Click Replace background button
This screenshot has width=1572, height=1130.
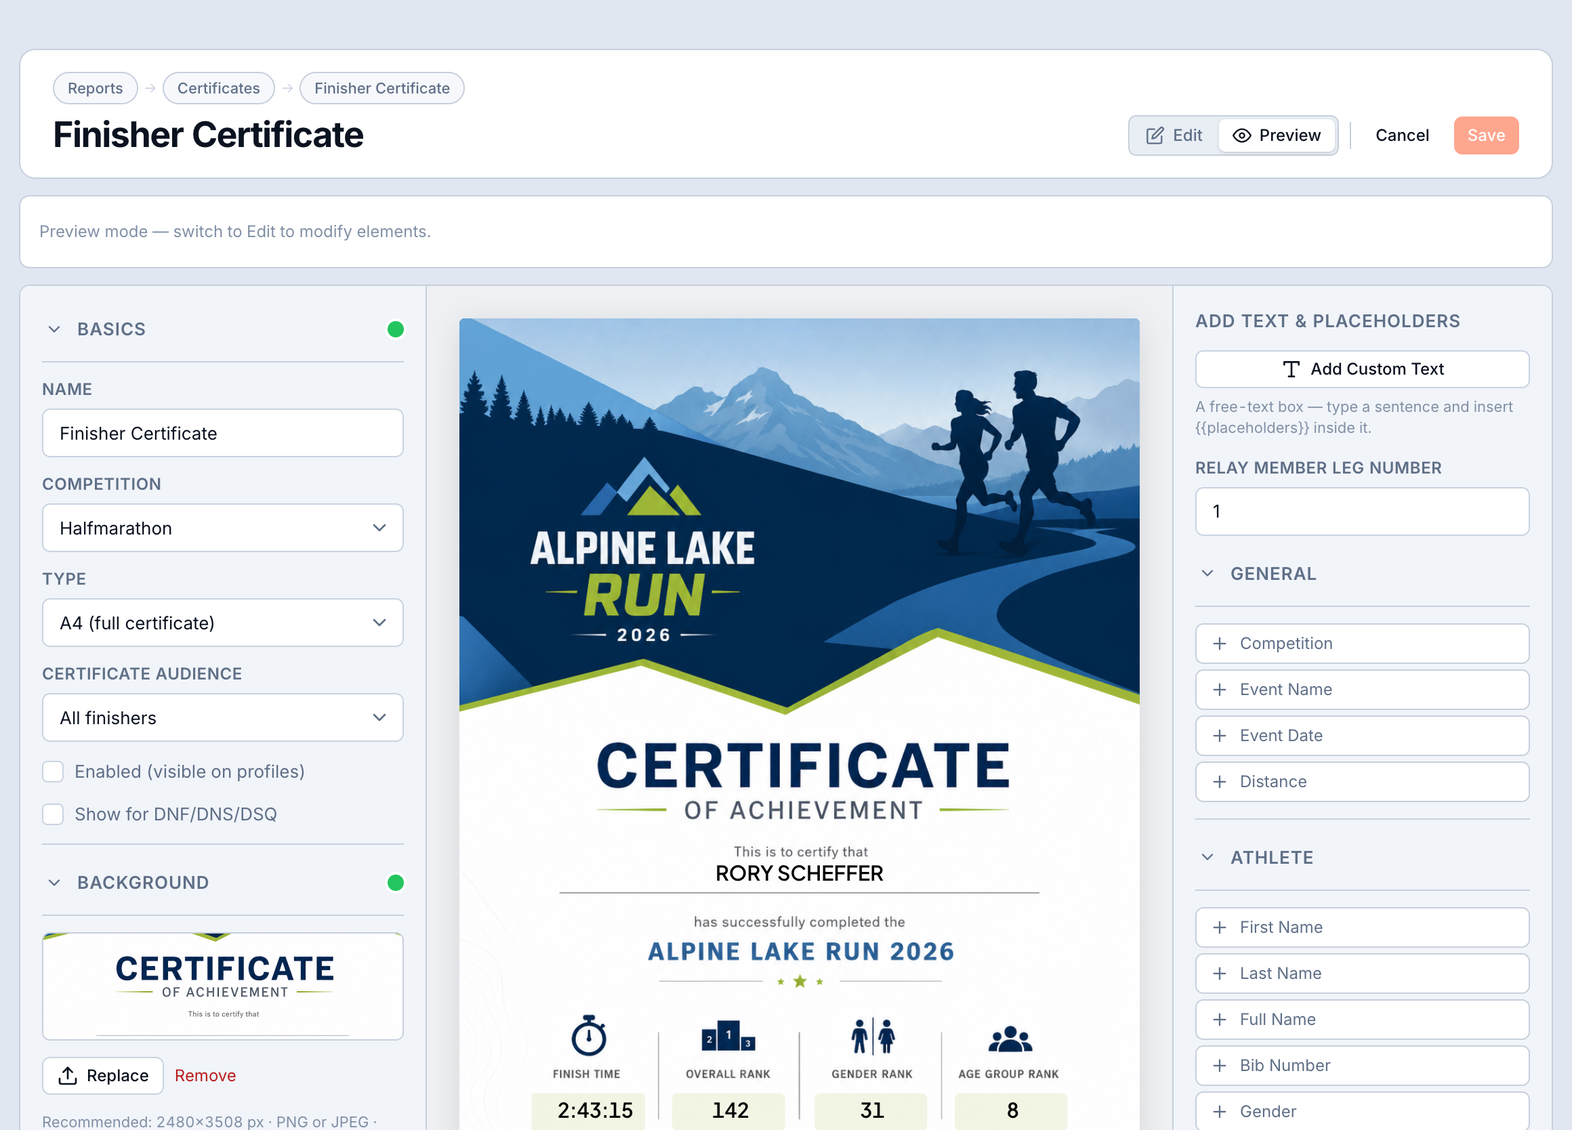103,1075
